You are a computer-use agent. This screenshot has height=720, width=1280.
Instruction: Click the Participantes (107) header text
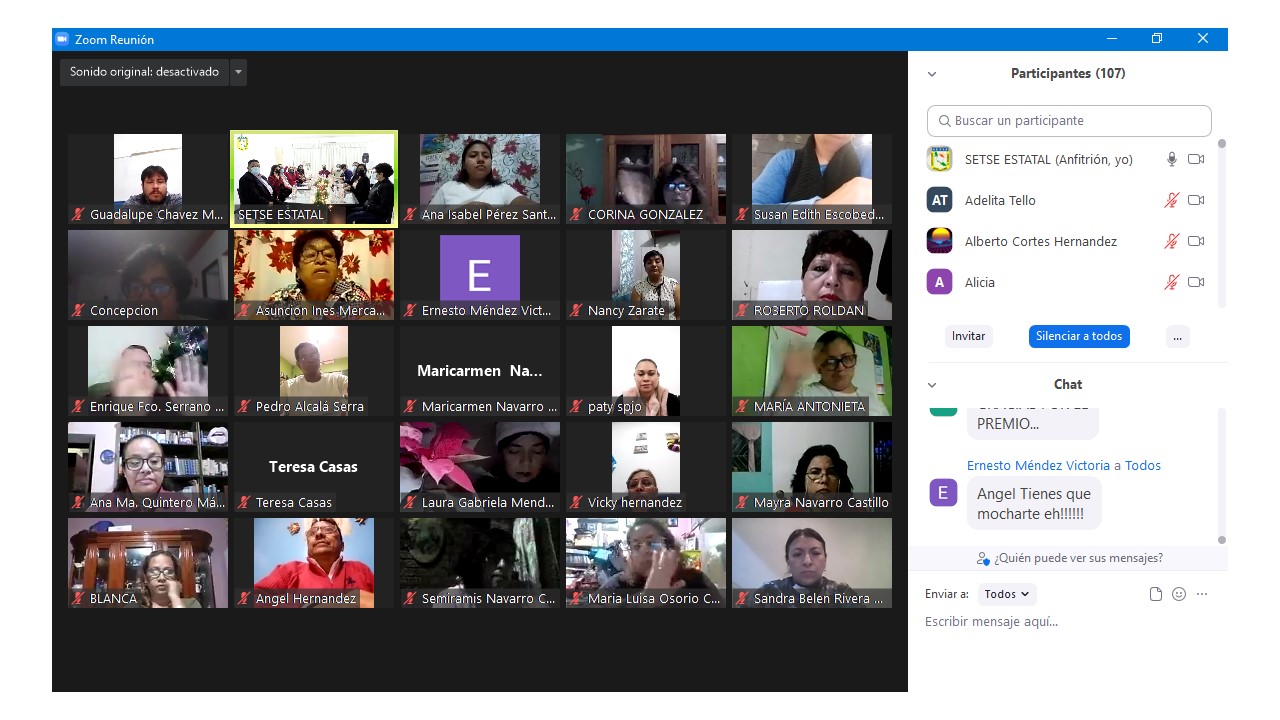click(1068, 74)
